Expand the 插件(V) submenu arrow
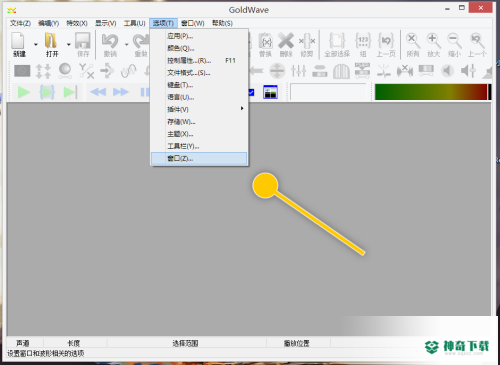500x365 pixels. click(x=242, y=108)
